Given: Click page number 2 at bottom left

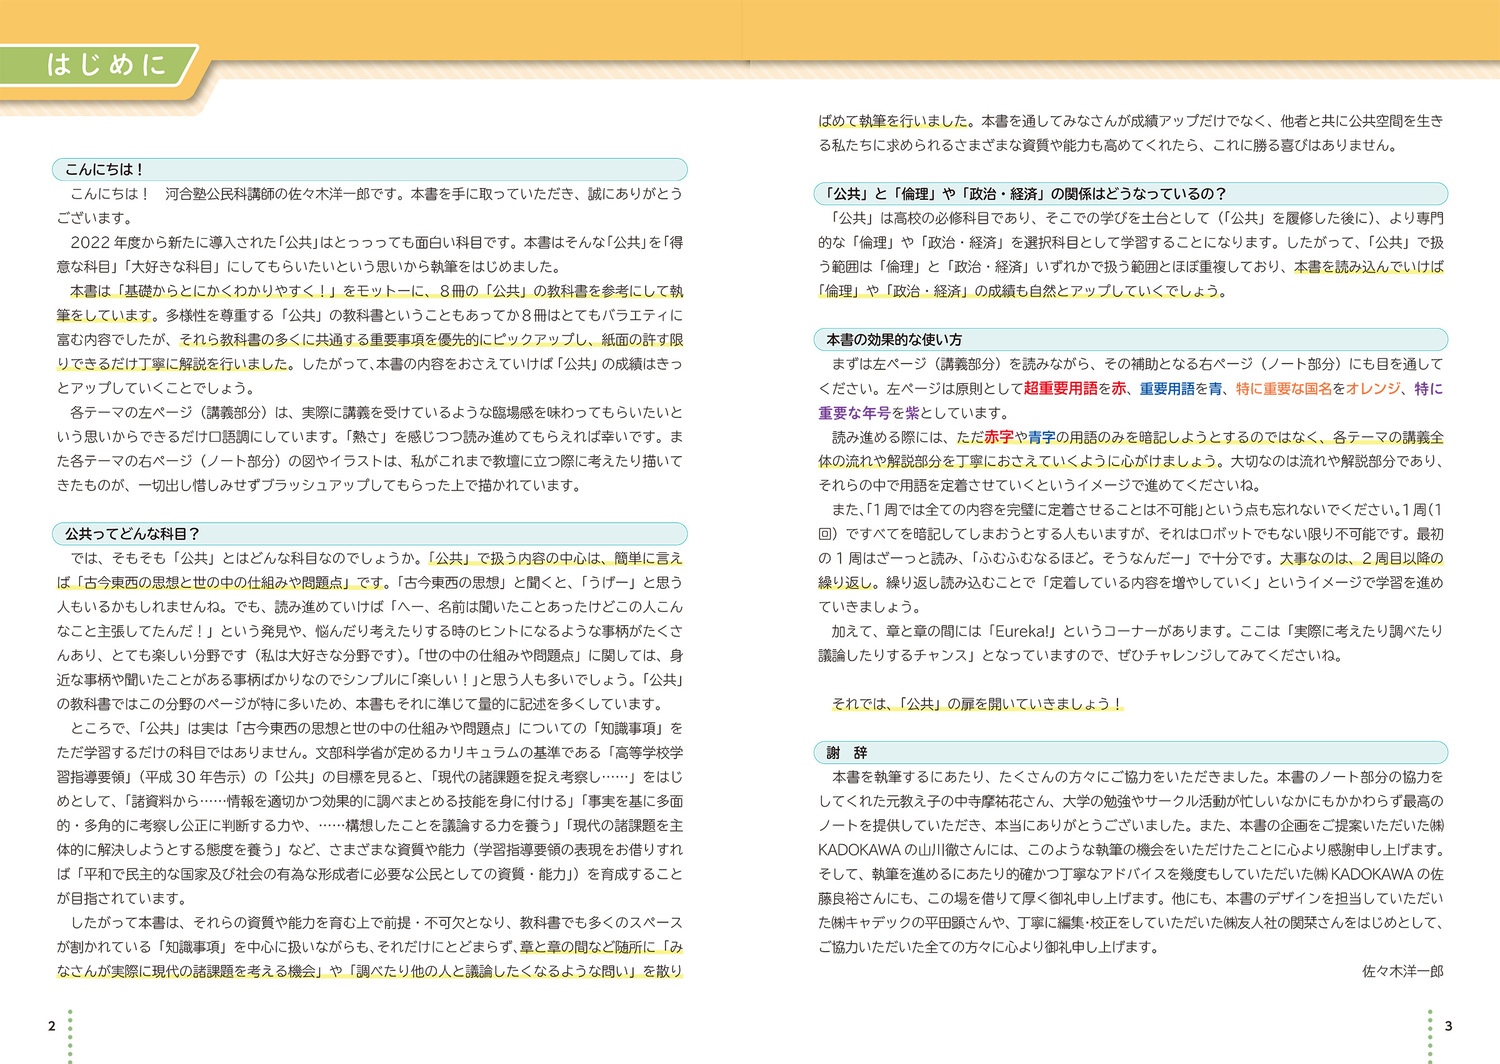Looking at the screenshot, I should tap(52, 1026).
